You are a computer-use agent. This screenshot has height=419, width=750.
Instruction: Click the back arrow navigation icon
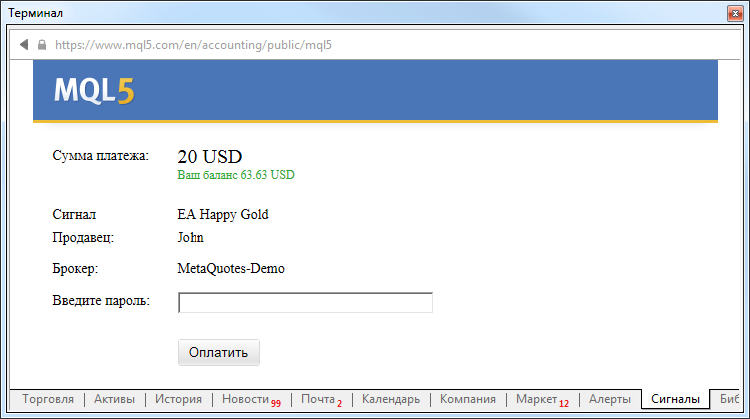point(24,44)
